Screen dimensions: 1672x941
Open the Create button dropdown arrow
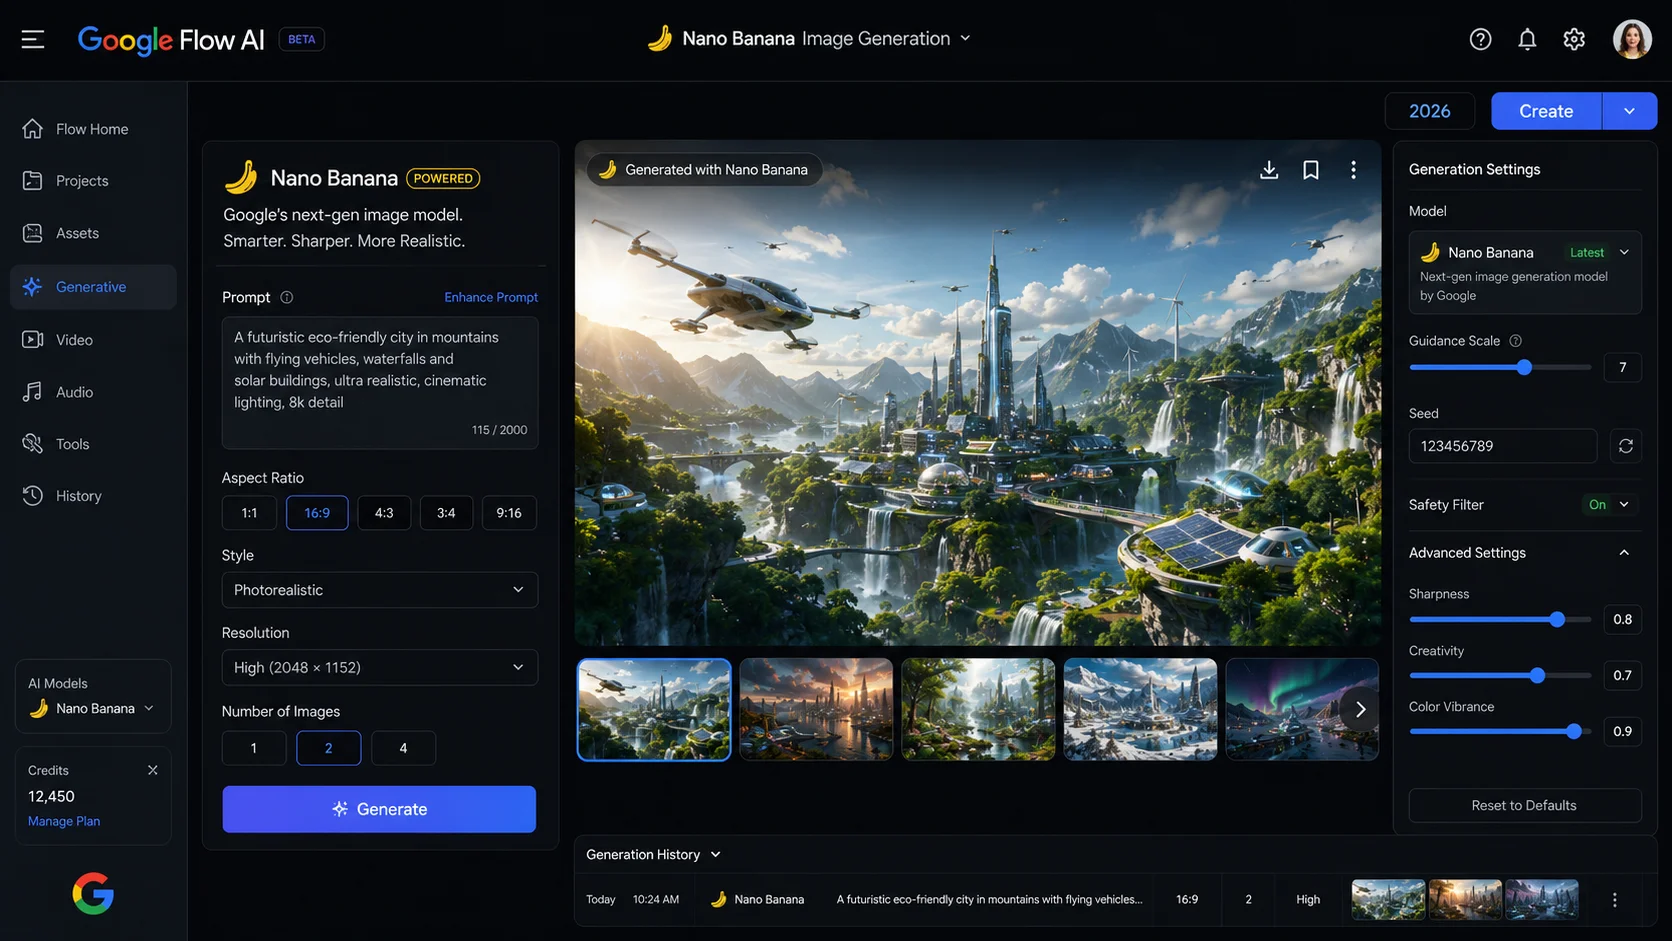point(1629,111)
